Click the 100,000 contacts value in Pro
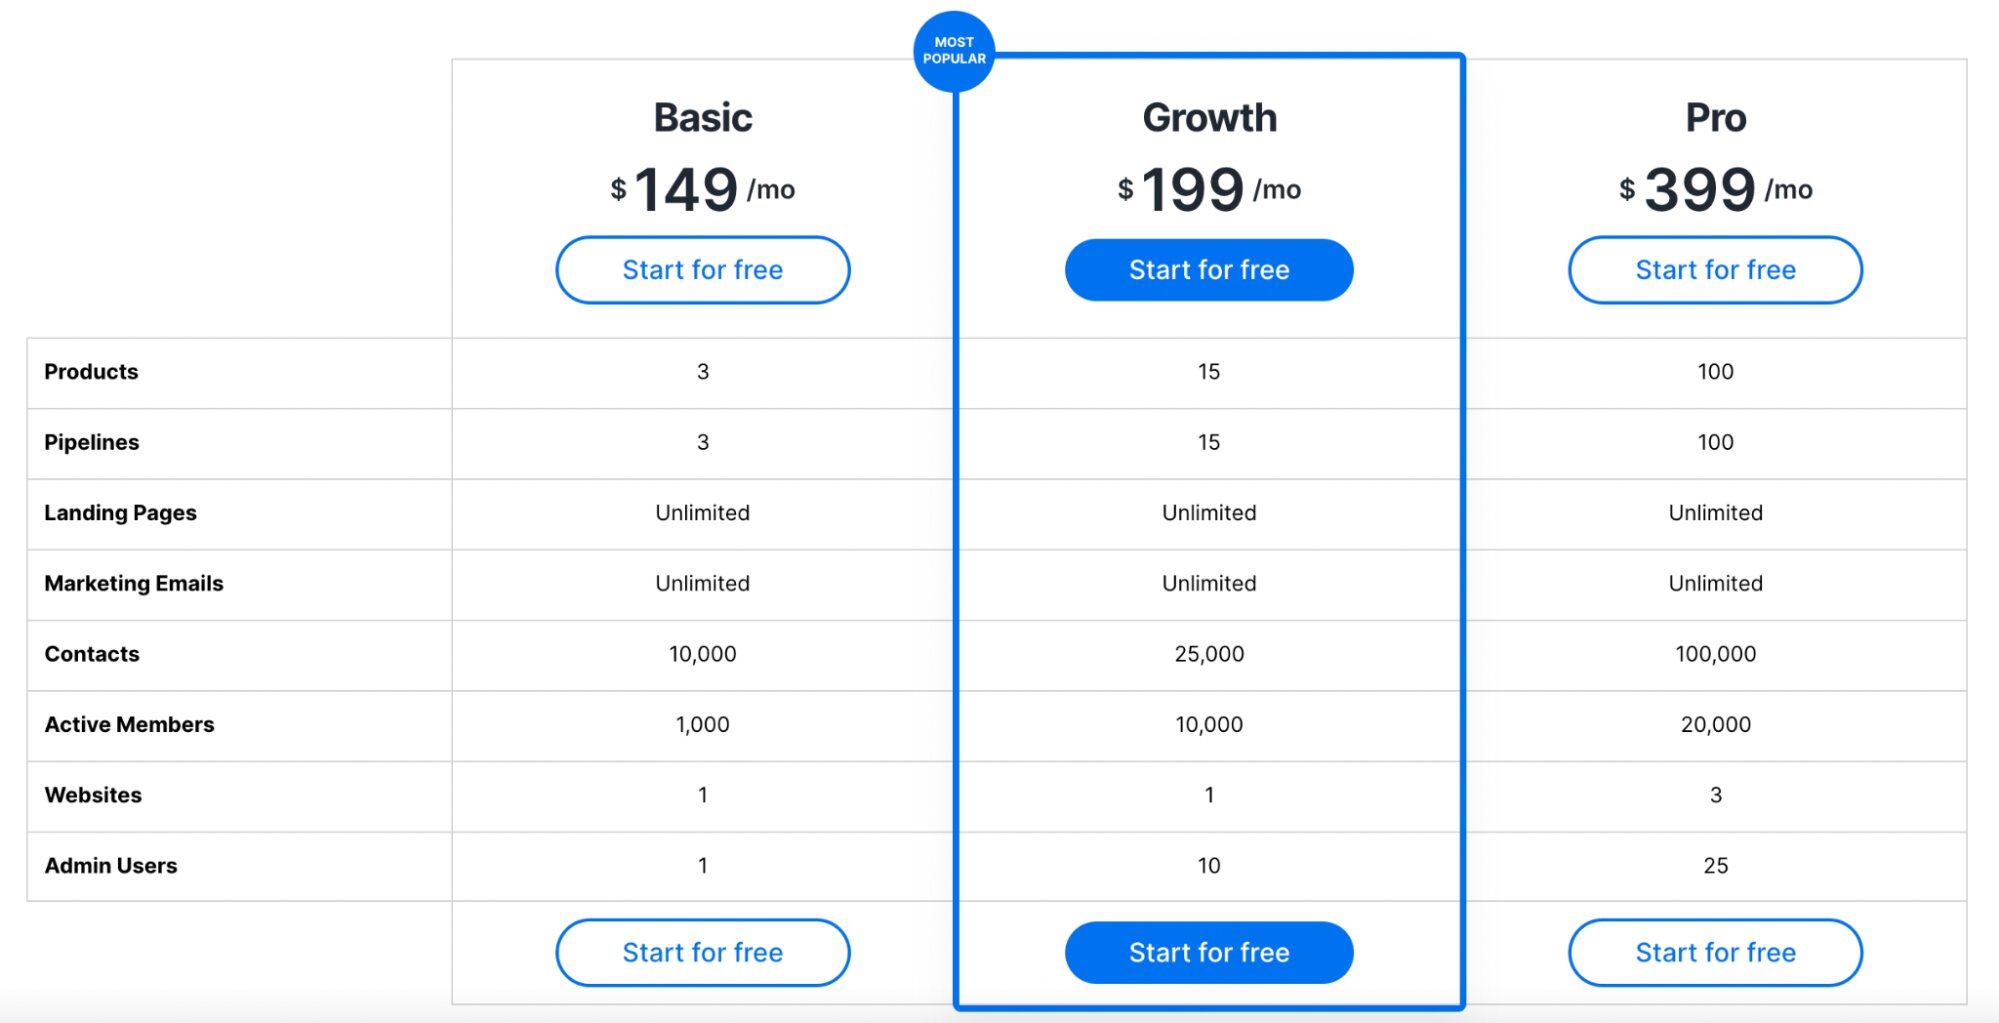Viewport: 1999px width, 1023px height. pyautogui.click(x=1715, y=654)
